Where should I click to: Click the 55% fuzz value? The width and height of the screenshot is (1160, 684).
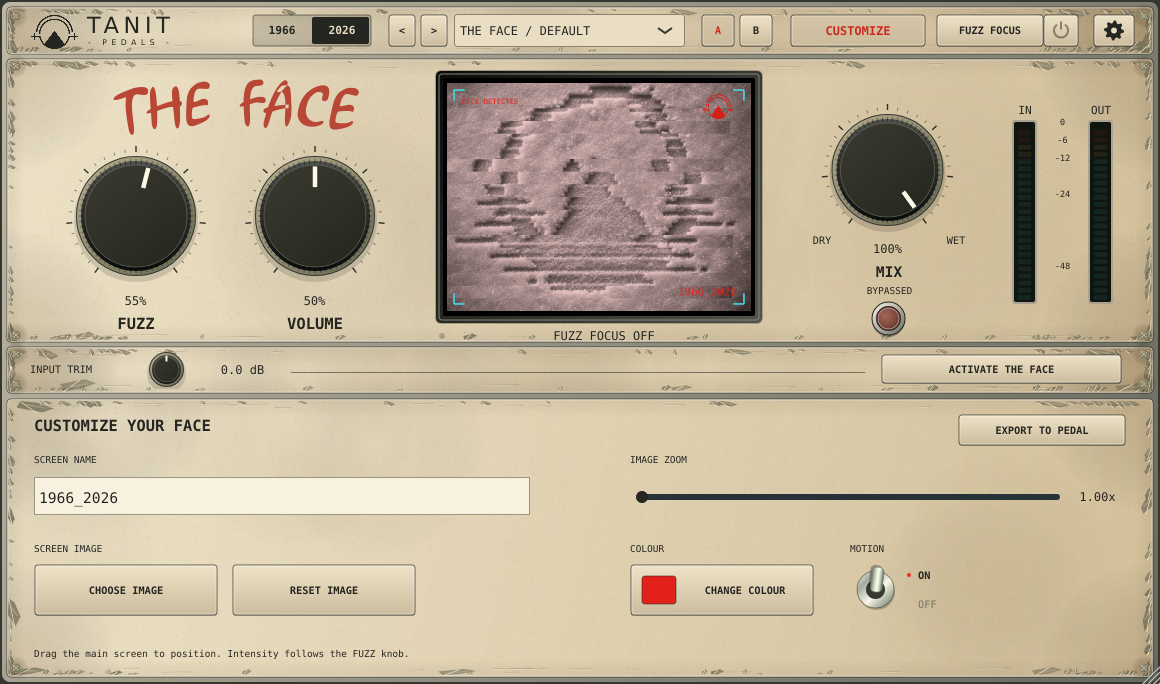click(135, 301)
